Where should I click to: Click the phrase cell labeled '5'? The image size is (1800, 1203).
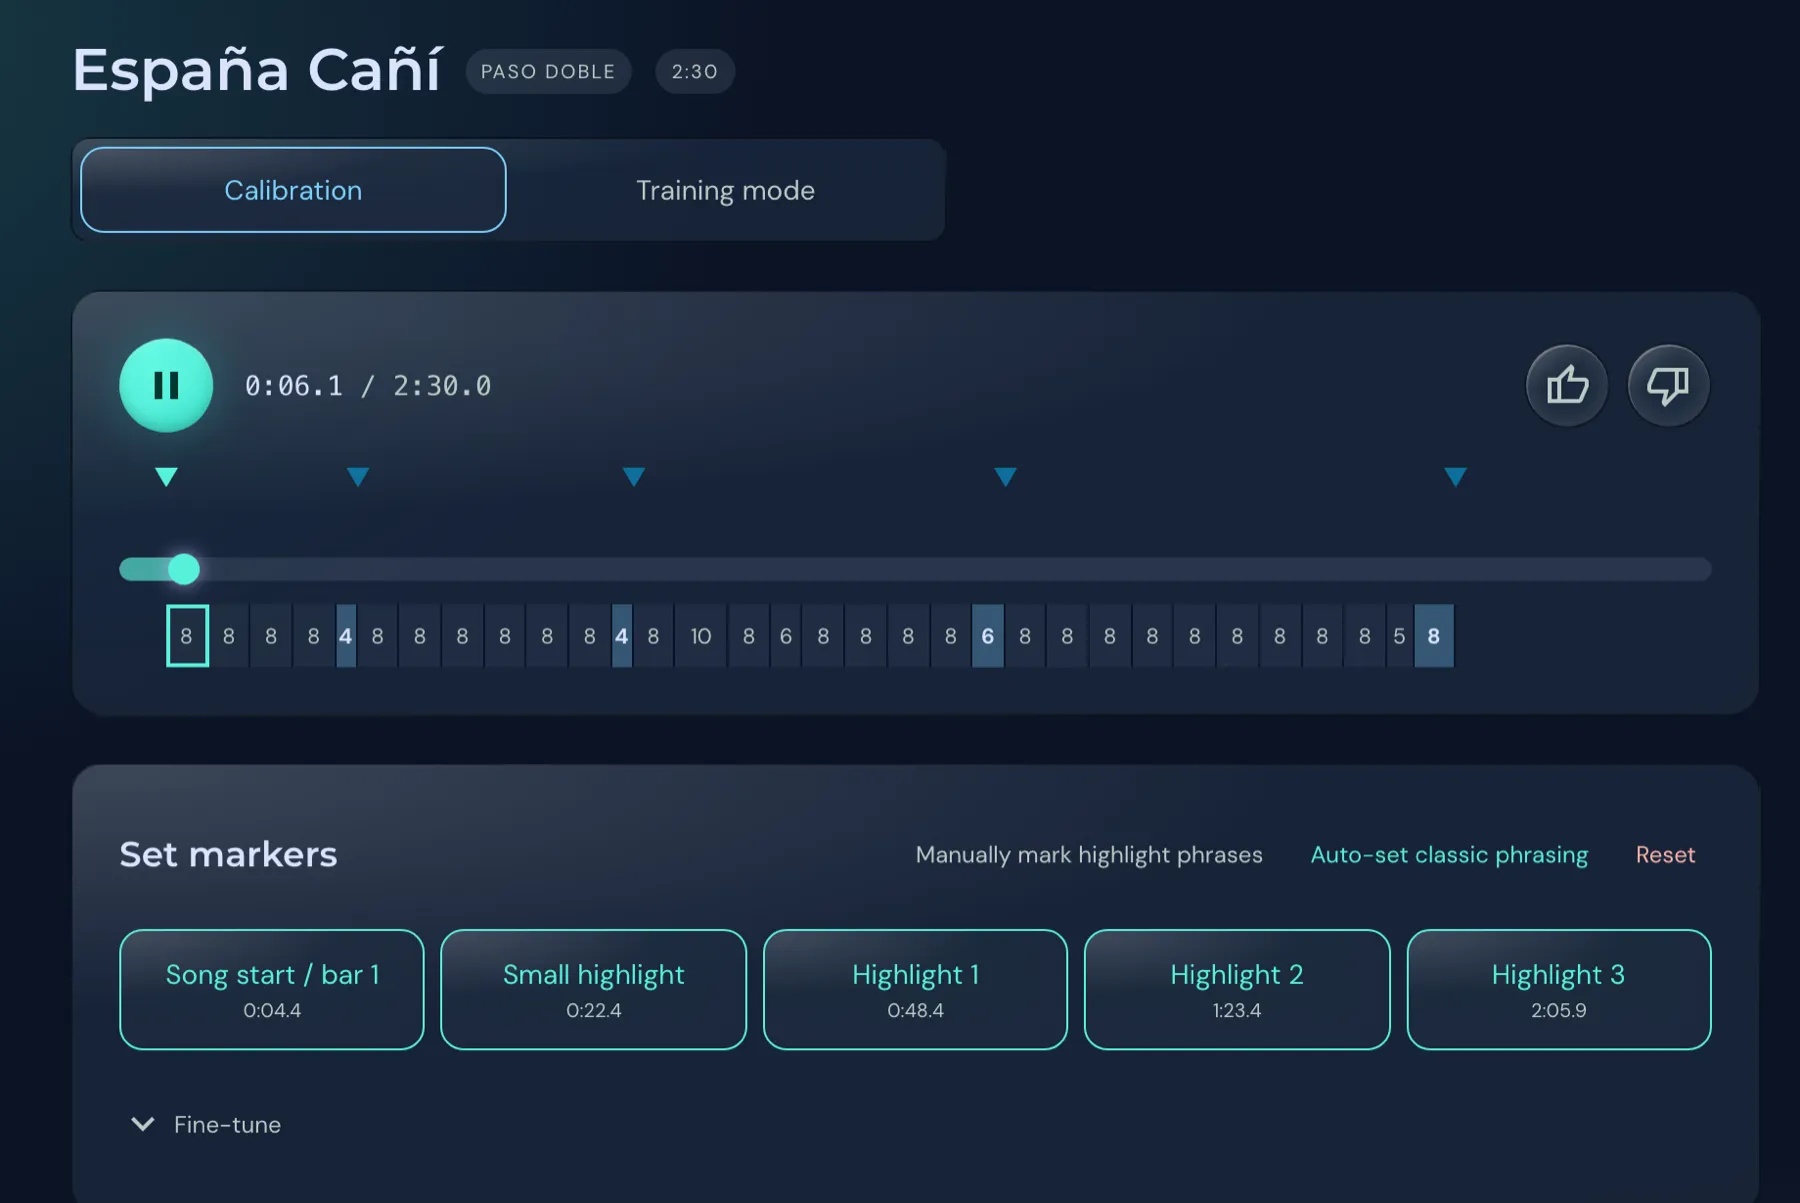[x=1399, y=636]
